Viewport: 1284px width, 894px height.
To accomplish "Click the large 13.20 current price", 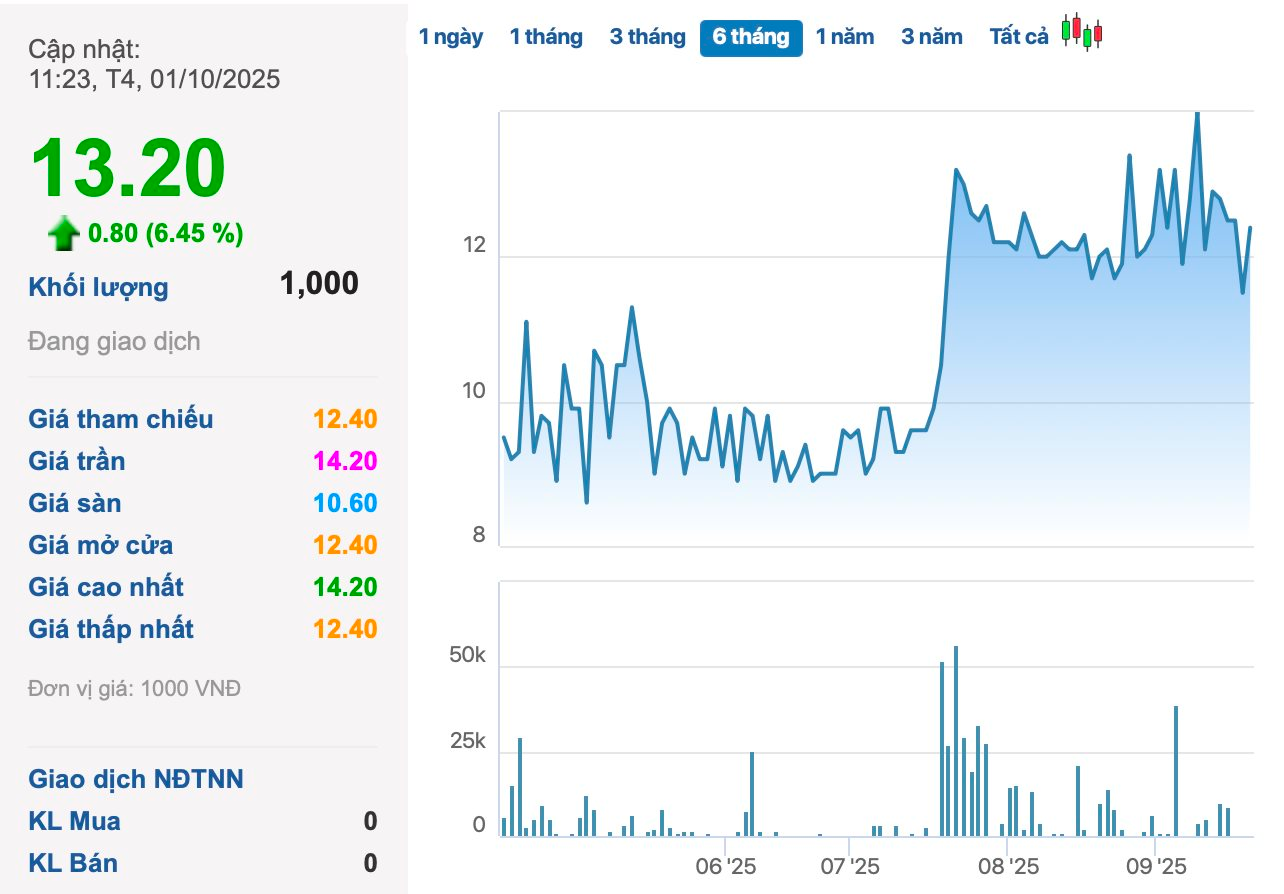I will [x=128, y=168].
